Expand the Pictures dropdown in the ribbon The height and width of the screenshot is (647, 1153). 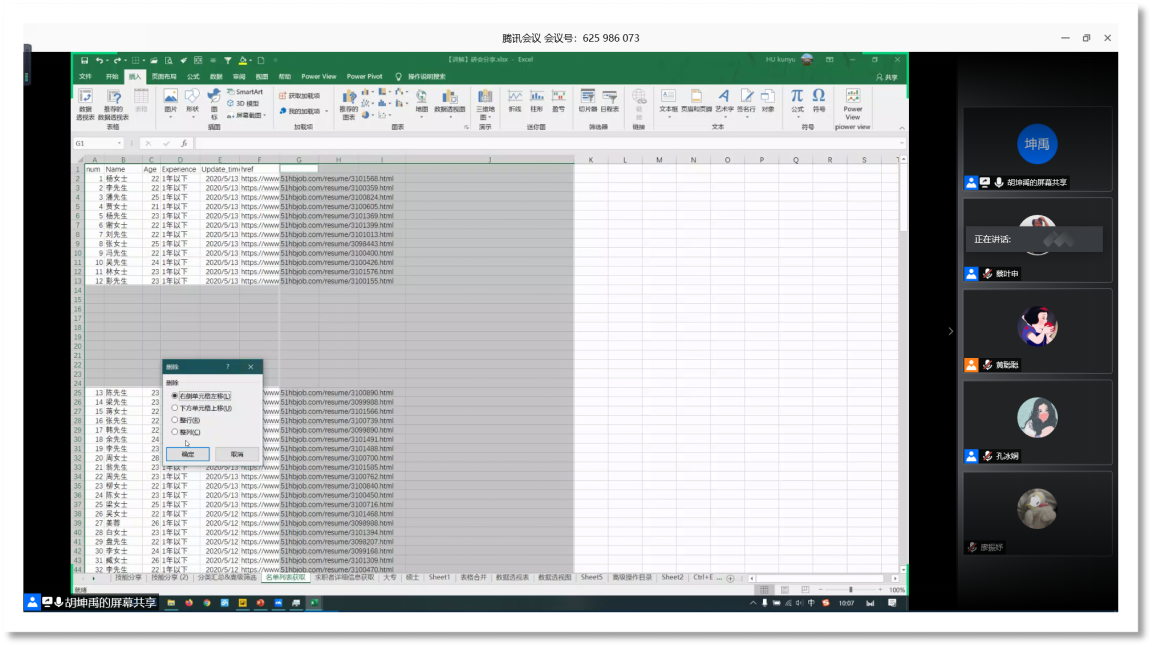pos(170,117)
